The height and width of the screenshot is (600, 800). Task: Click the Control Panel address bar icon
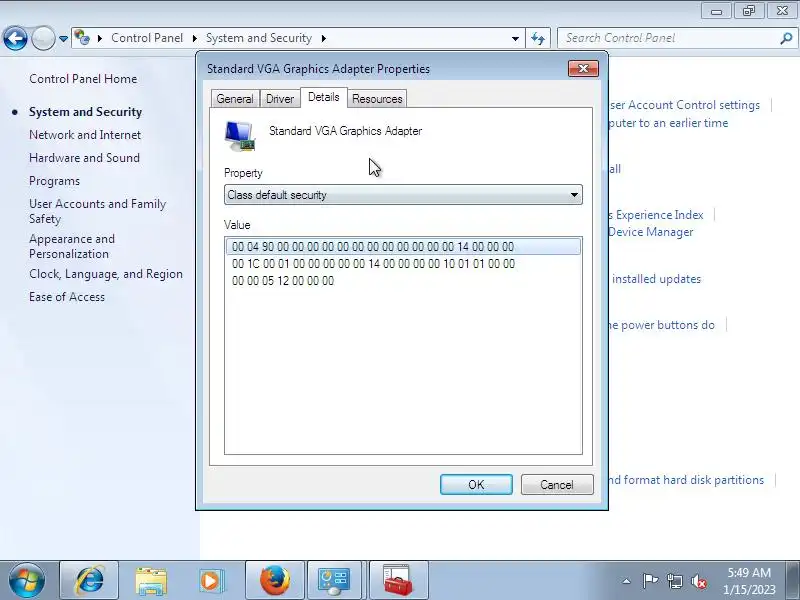[82, 38]
